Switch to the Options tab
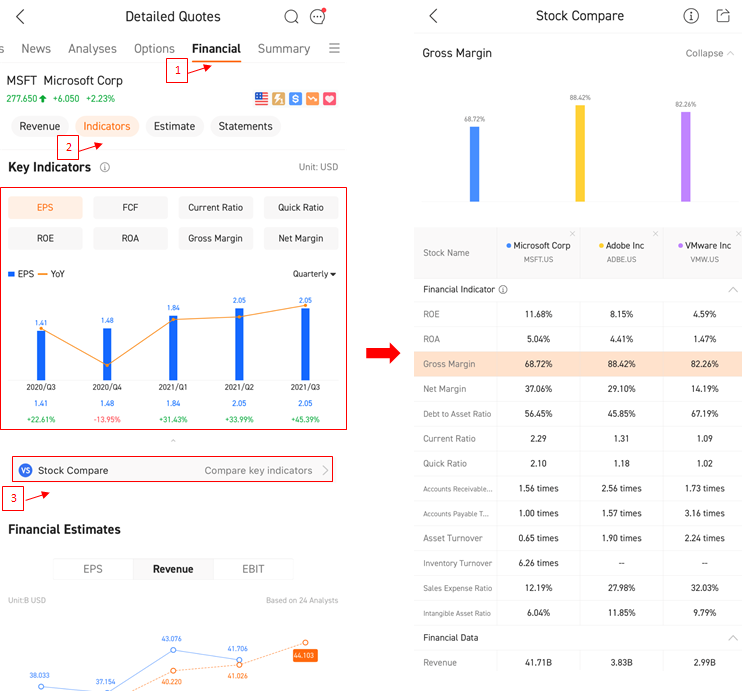 (x=154, y=49)
